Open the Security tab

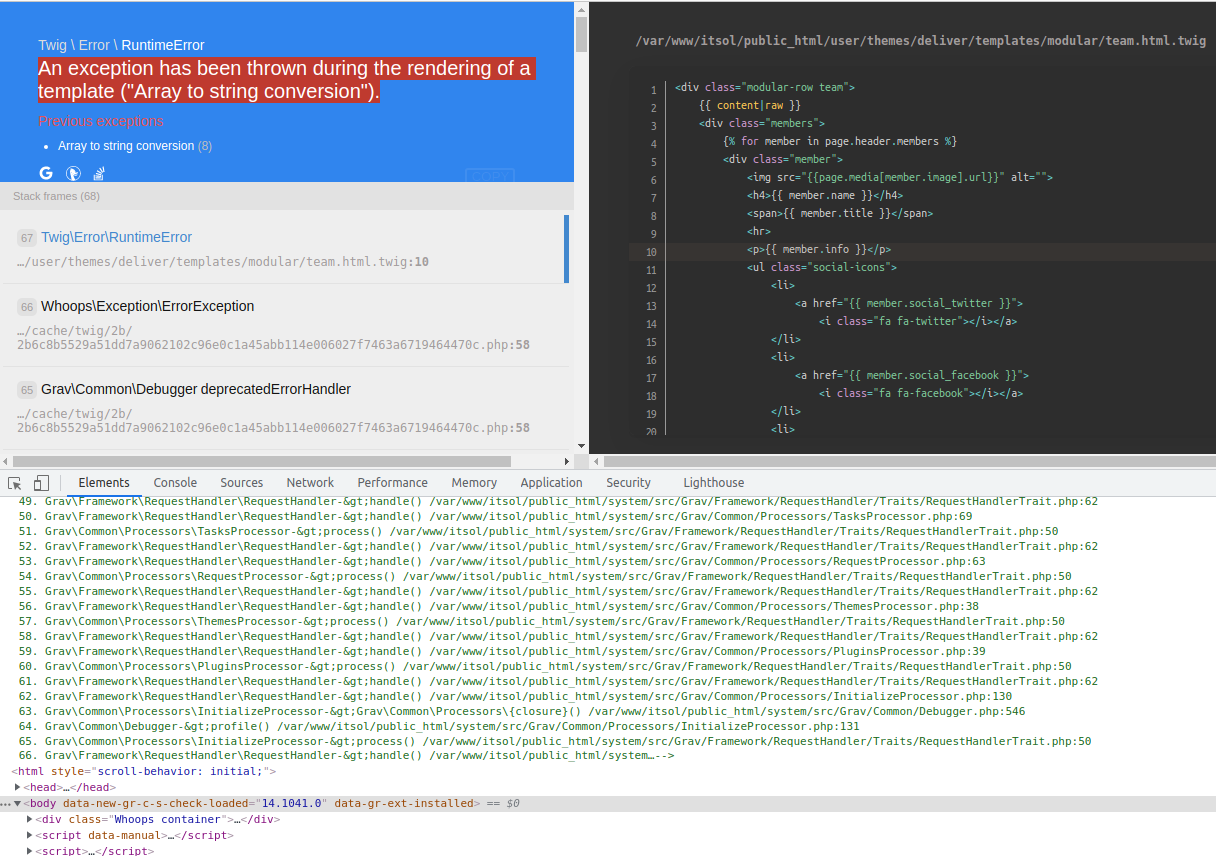tap(628, 482)
